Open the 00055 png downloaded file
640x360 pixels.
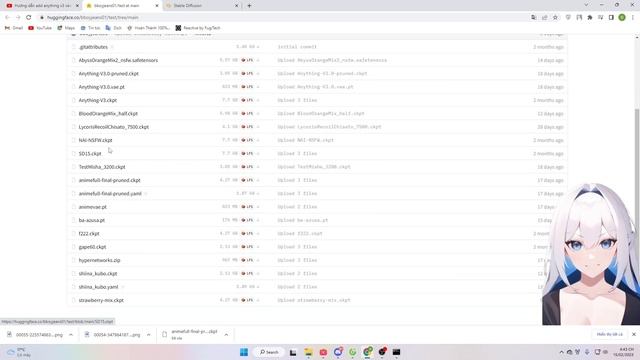(35, 335)
